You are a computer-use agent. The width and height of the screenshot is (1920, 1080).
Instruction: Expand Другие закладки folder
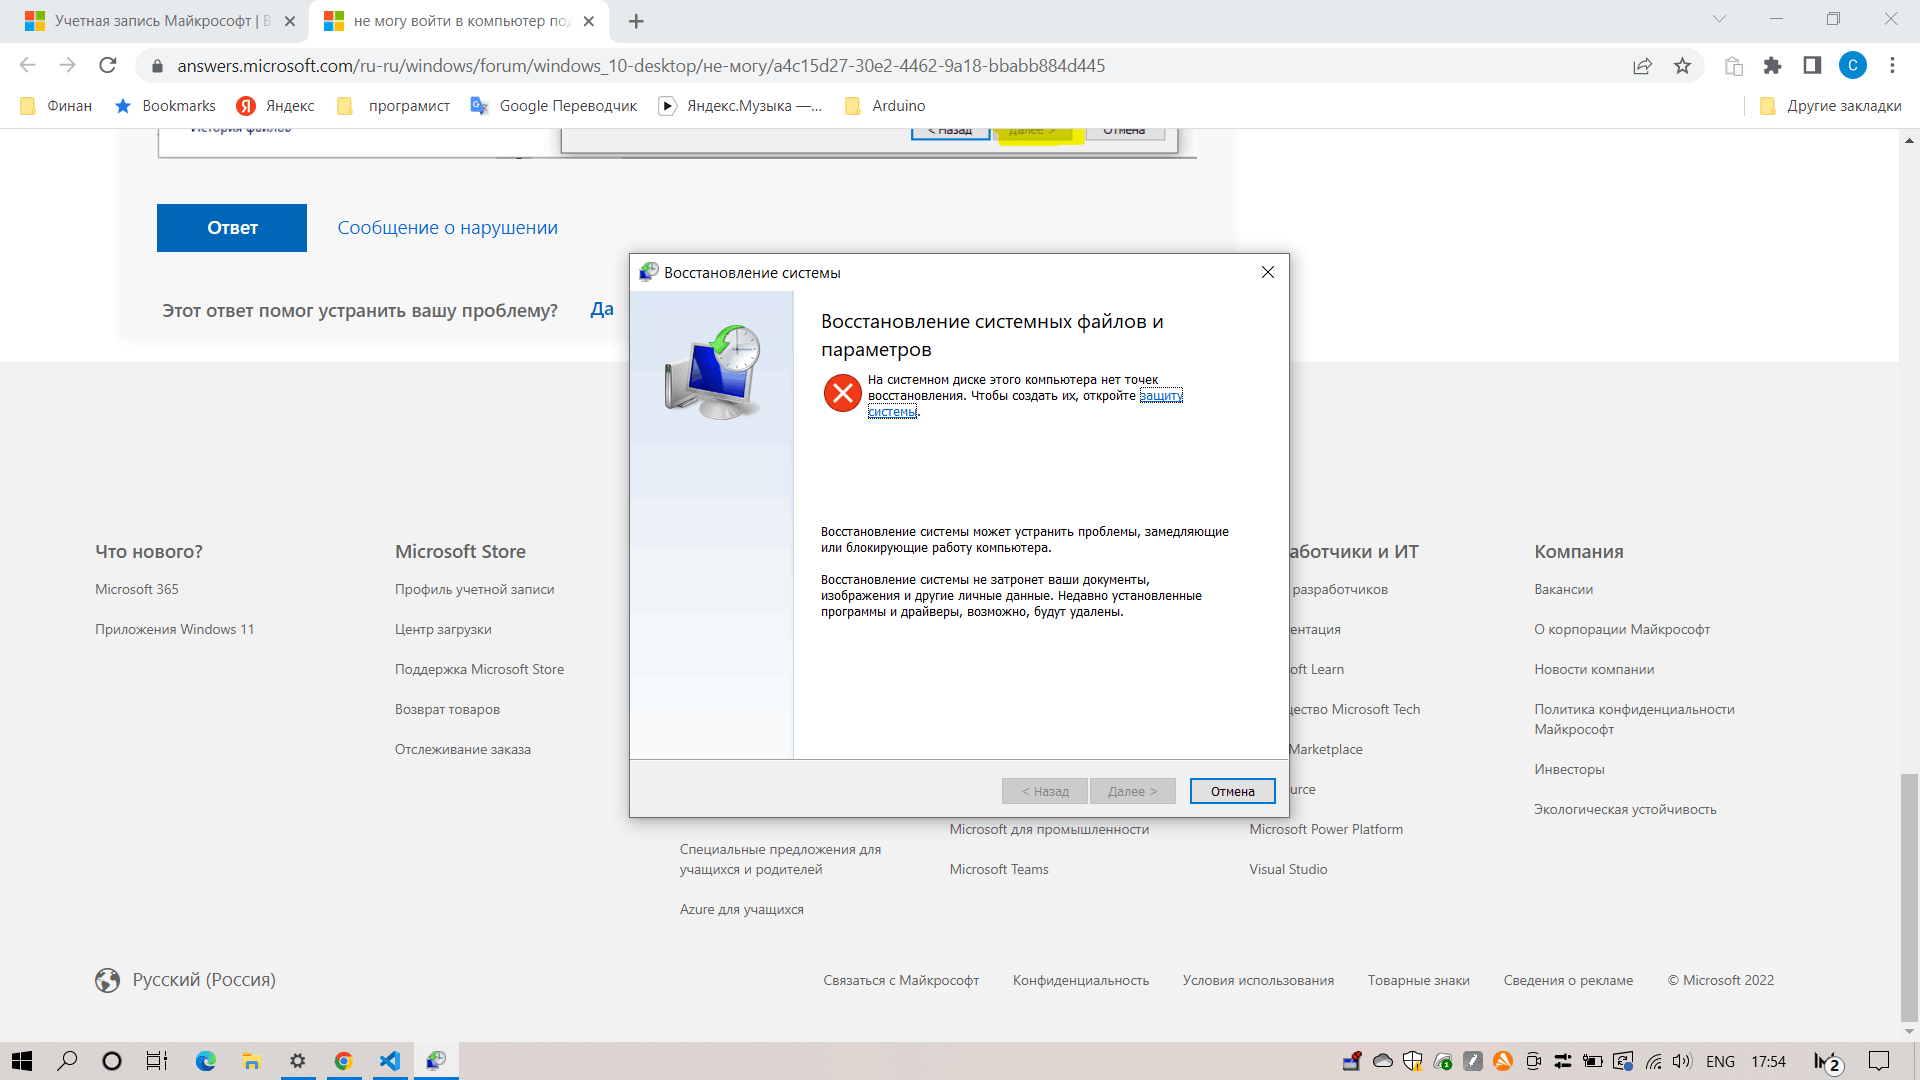pos(1830,106)
